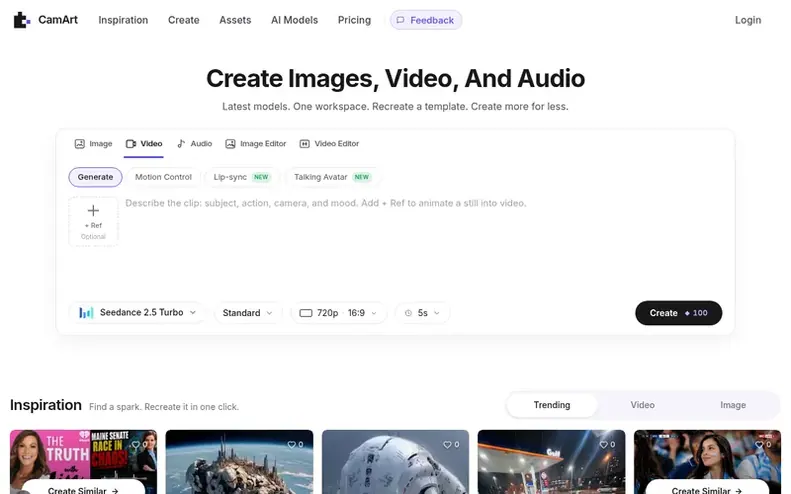Open the white robot head thumbnail
This screenshot has height=494, width=791.
396,462
